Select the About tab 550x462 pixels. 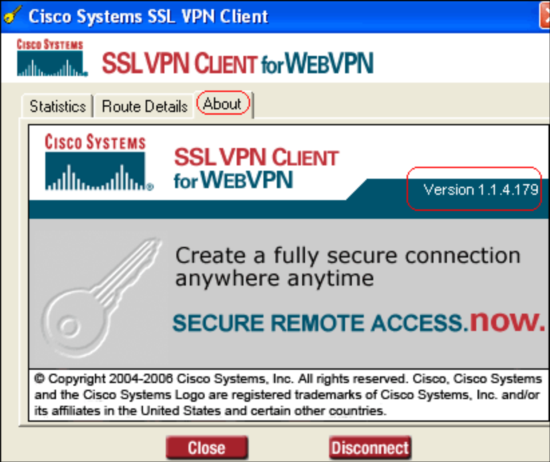tap(223, 104)
